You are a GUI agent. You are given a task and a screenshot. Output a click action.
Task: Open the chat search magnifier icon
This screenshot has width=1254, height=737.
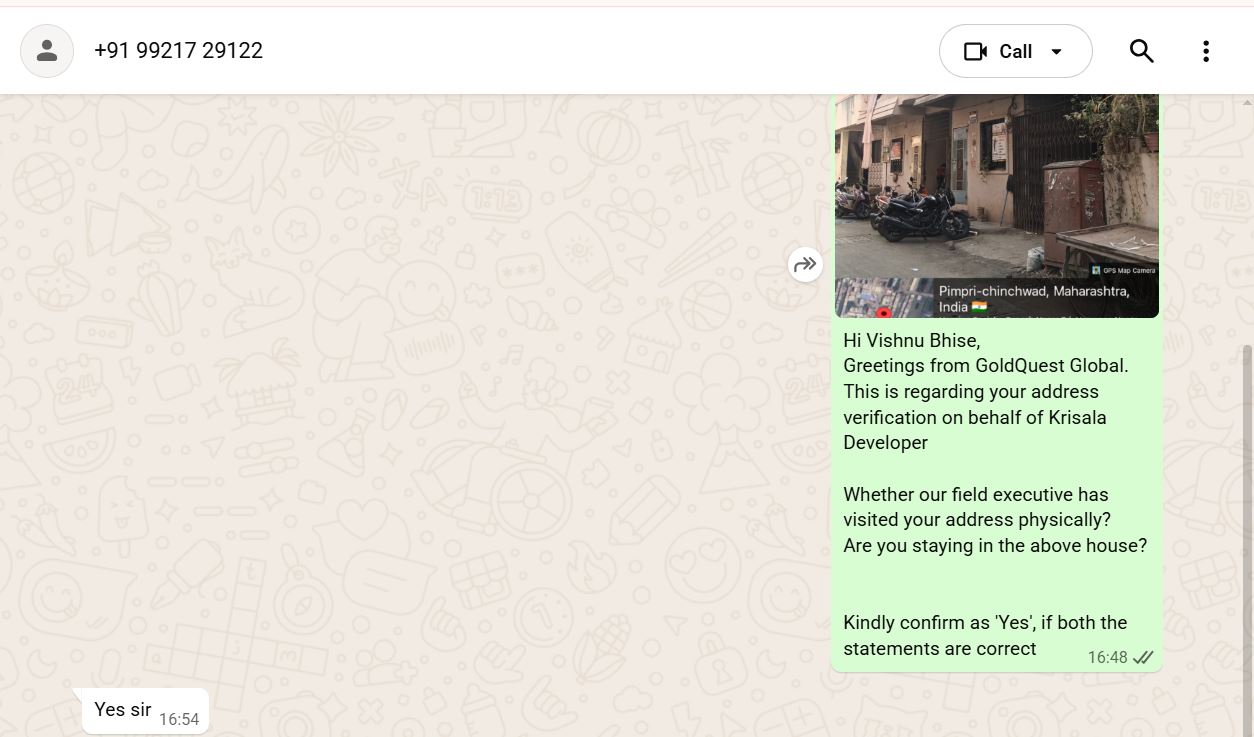coord(1141,51)
